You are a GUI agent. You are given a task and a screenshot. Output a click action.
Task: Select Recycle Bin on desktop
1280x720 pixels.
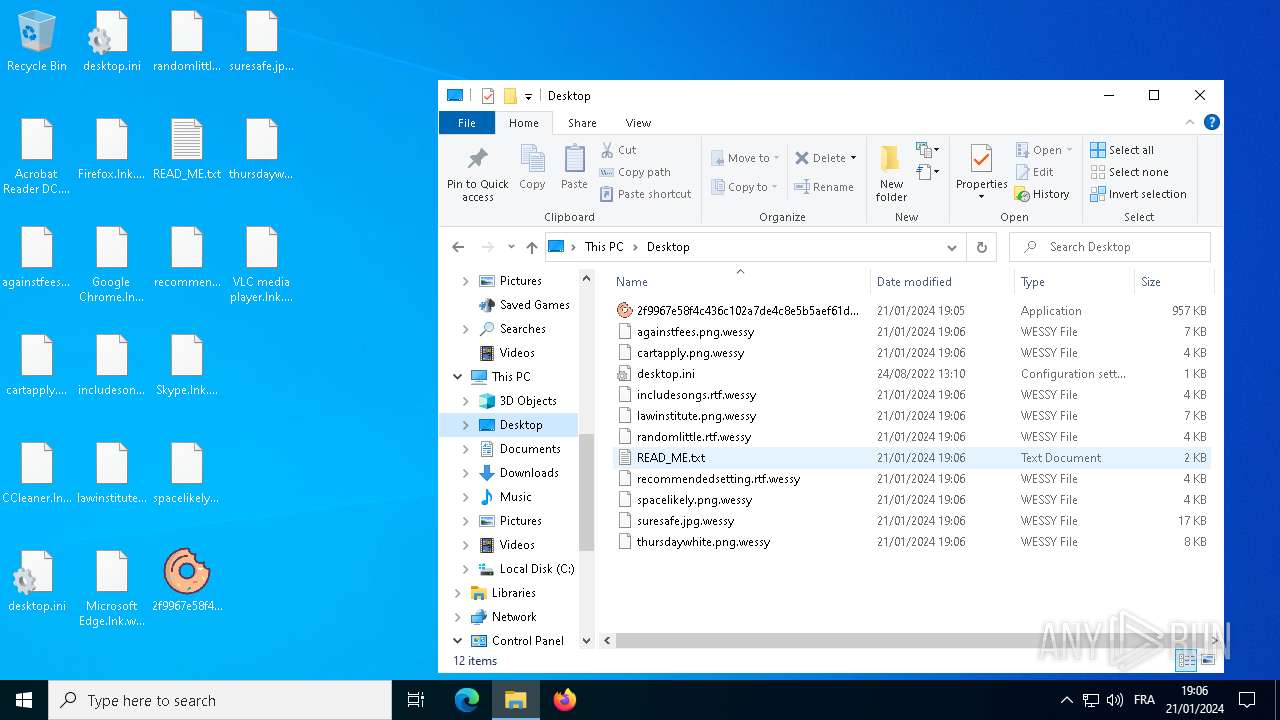click(x=37, y=42)
